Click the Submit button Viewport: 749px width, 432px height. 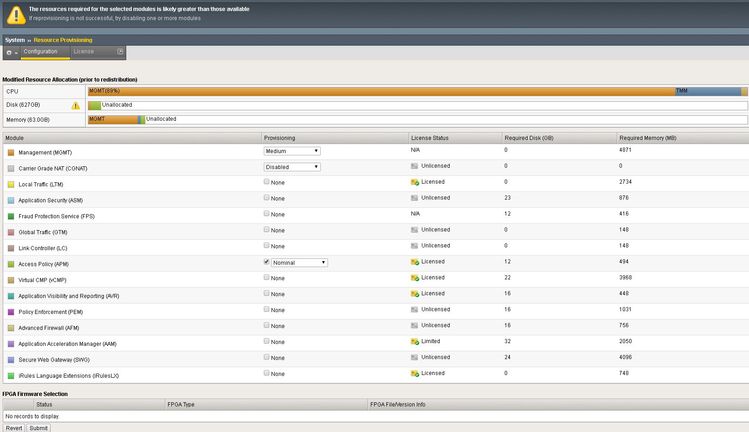[x=38, y=427]
